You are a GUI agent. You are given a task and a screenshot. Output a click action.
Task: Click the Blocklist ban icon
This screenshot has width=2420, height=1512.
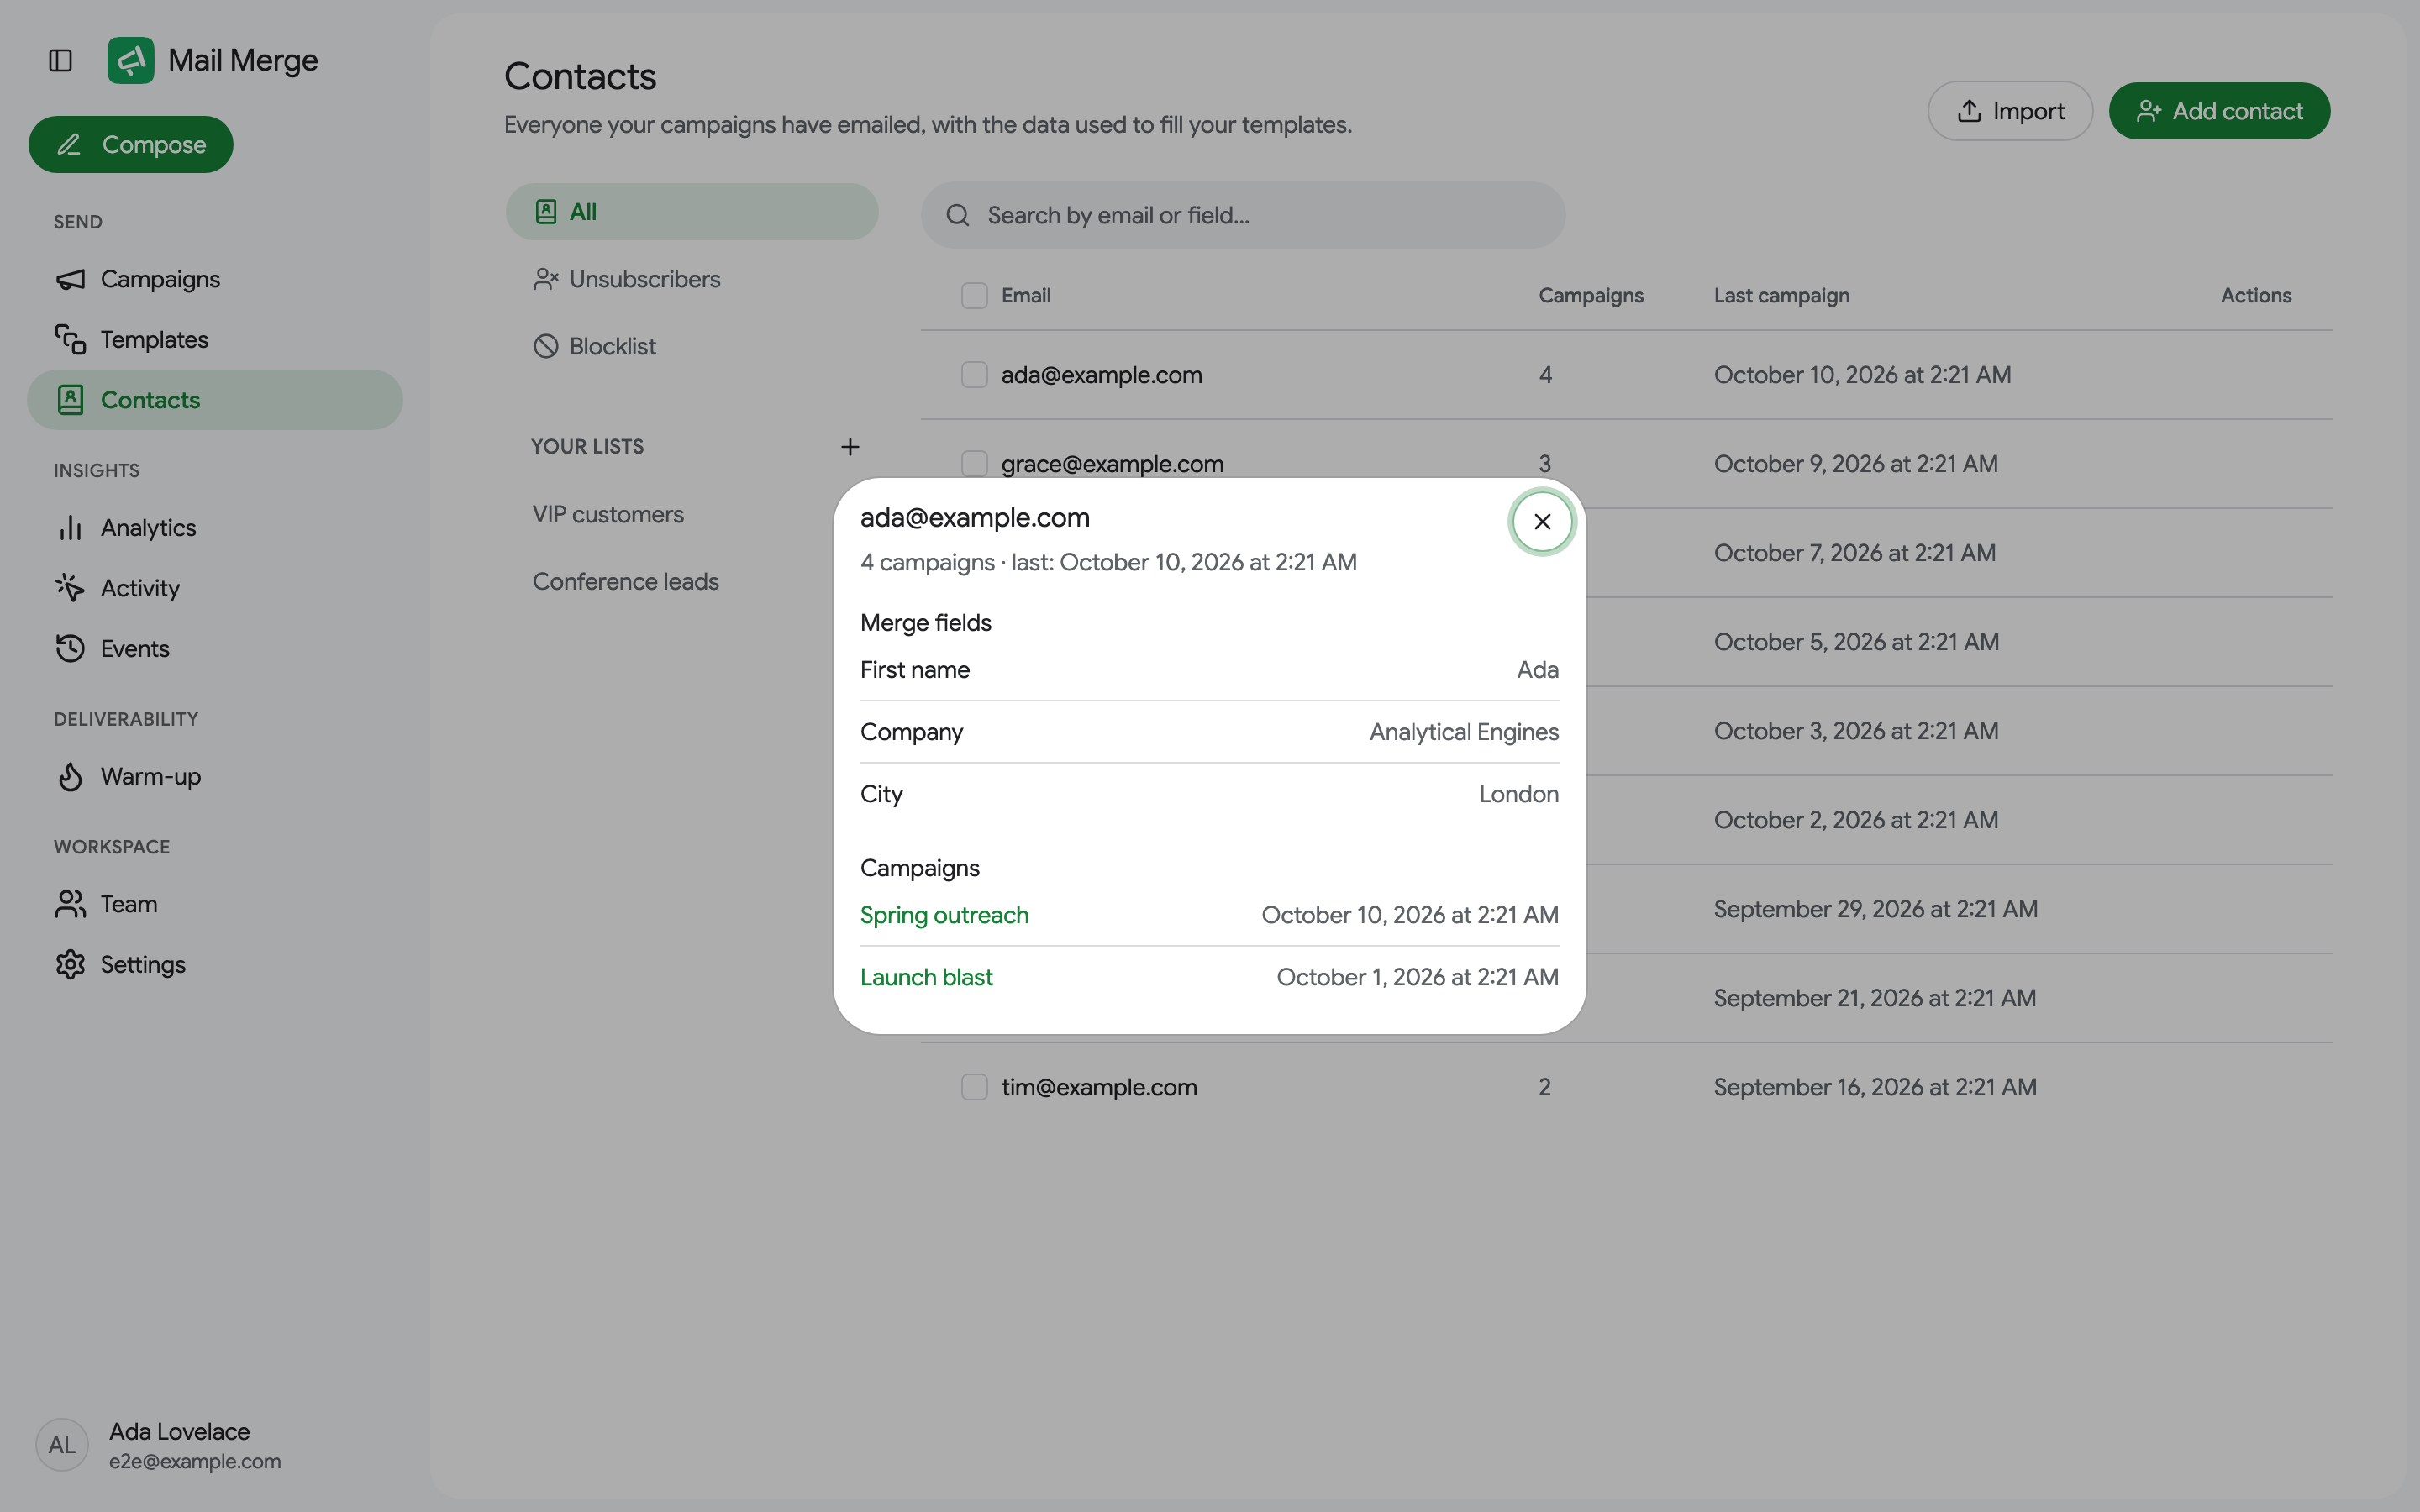(545, 346)
